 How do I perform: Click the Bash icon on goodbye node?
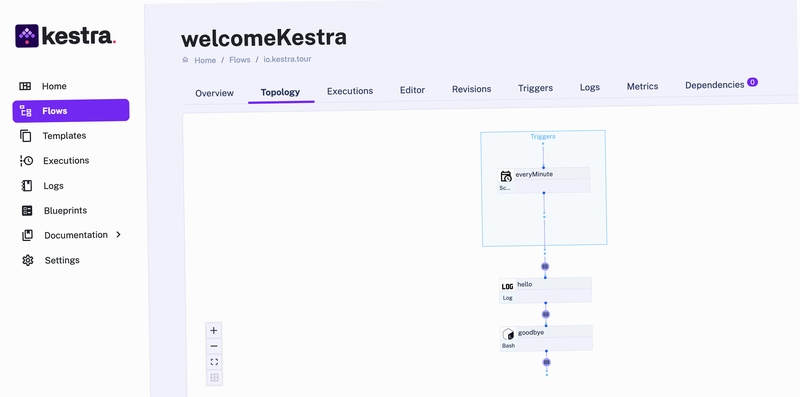click(x=508, y=334)
